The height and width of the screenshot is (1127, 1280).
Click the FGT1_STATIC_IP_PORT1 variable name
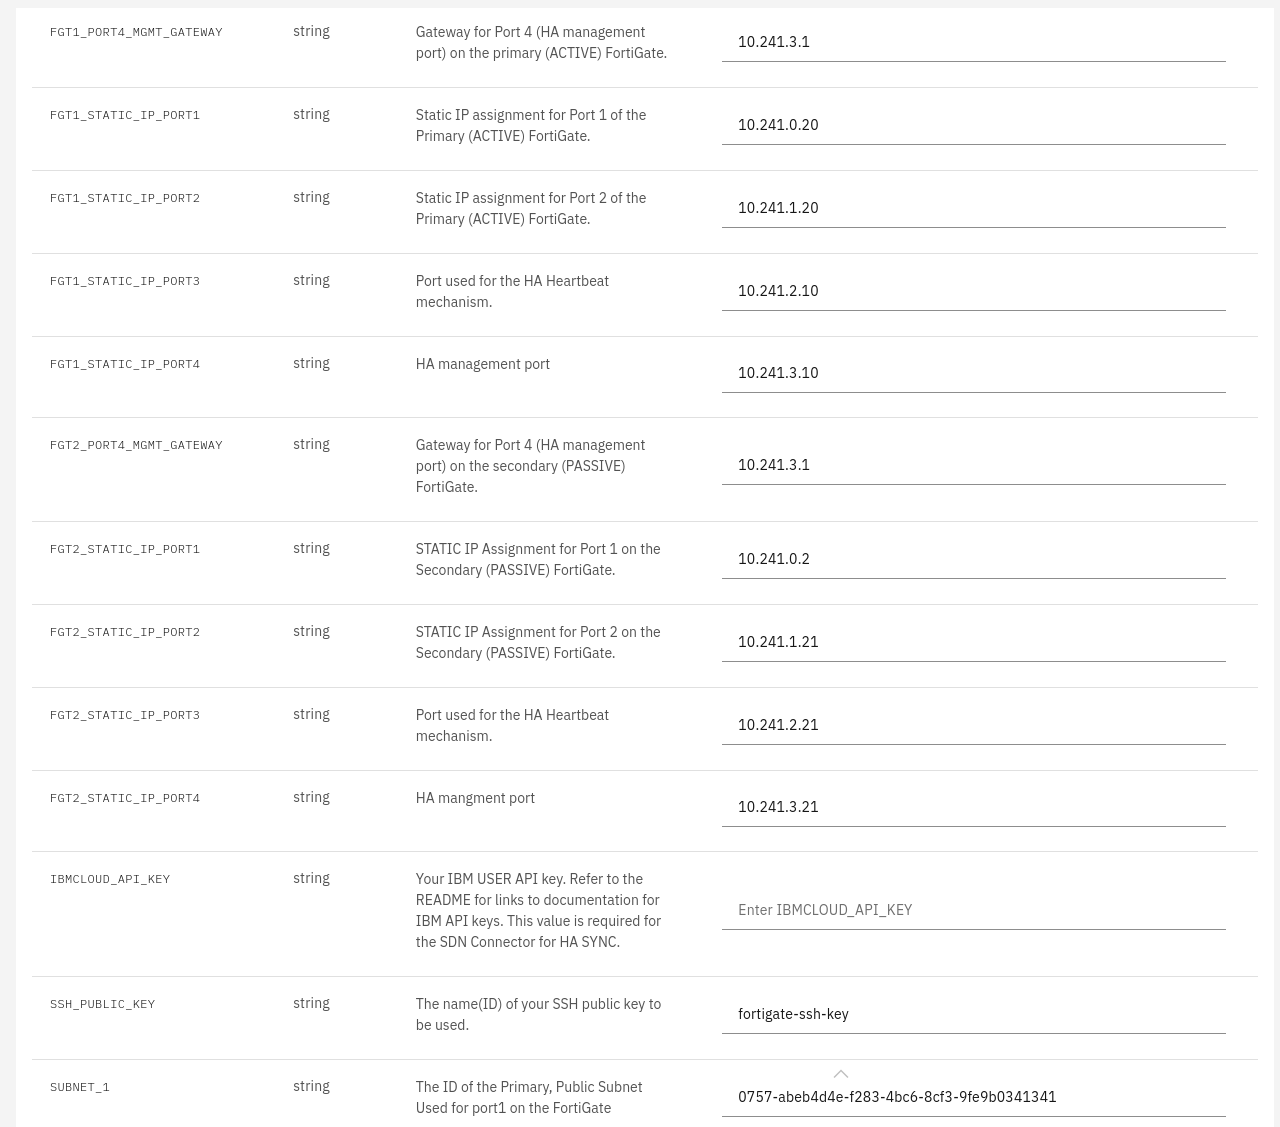tap(125, 115)
